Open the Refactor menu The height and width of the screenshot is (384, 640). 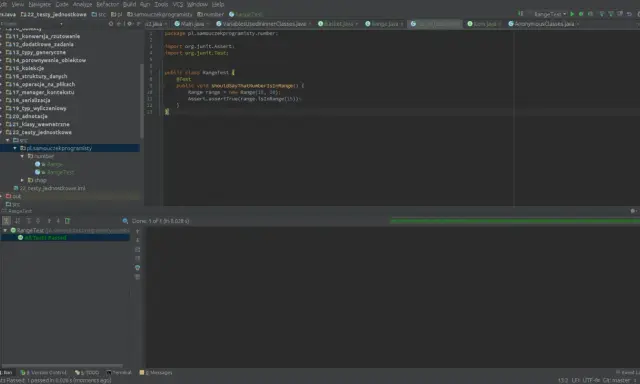[107, 4]
